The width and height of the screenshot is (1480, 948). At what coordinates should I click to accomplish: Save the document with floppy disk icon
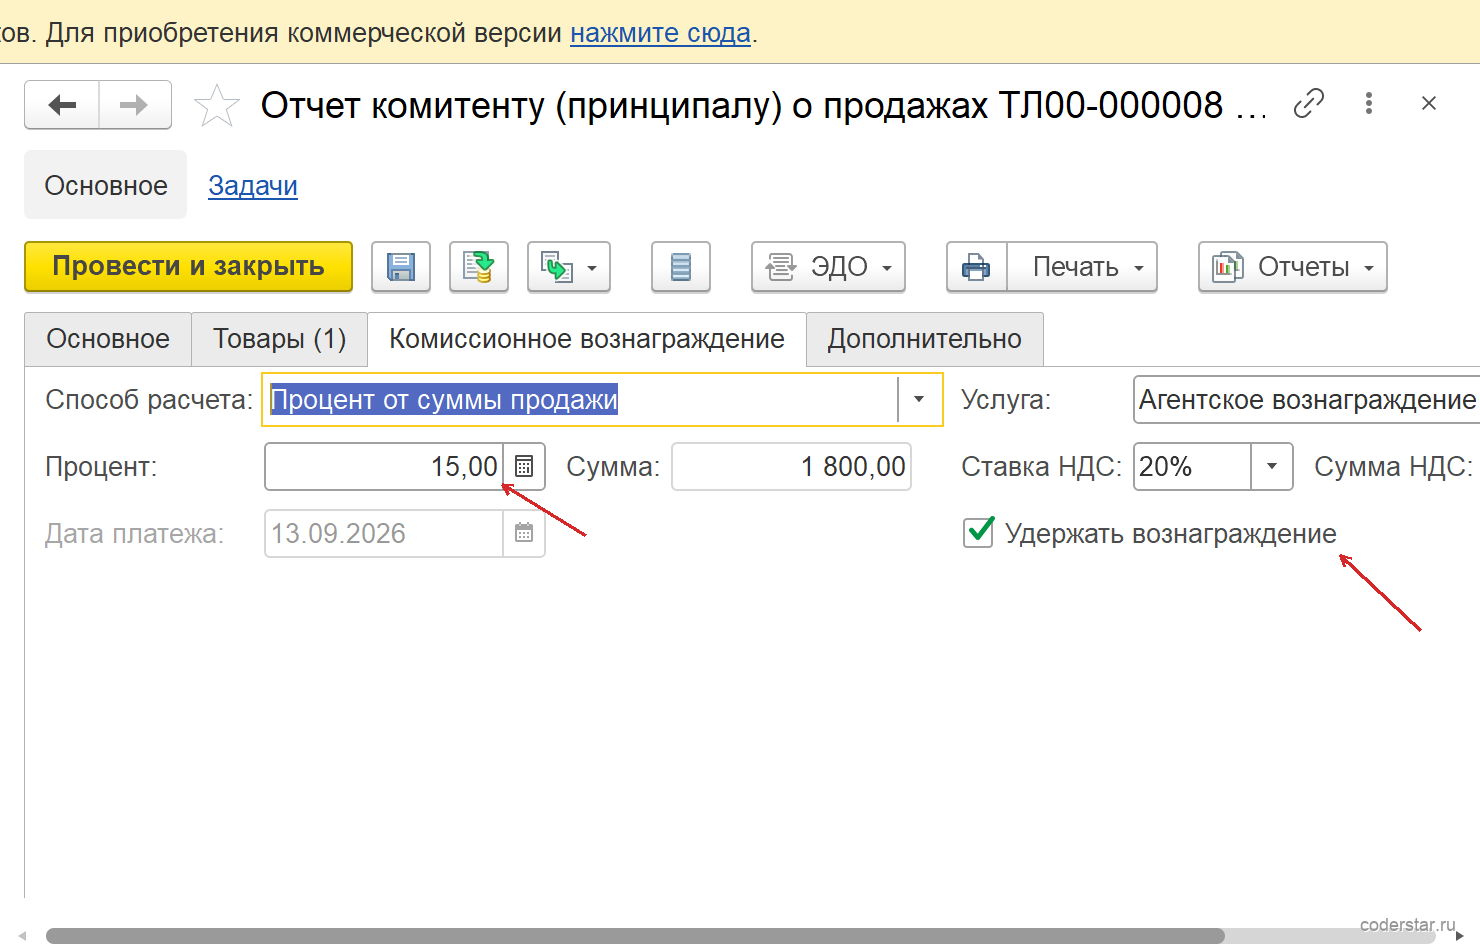pos(401,267)
